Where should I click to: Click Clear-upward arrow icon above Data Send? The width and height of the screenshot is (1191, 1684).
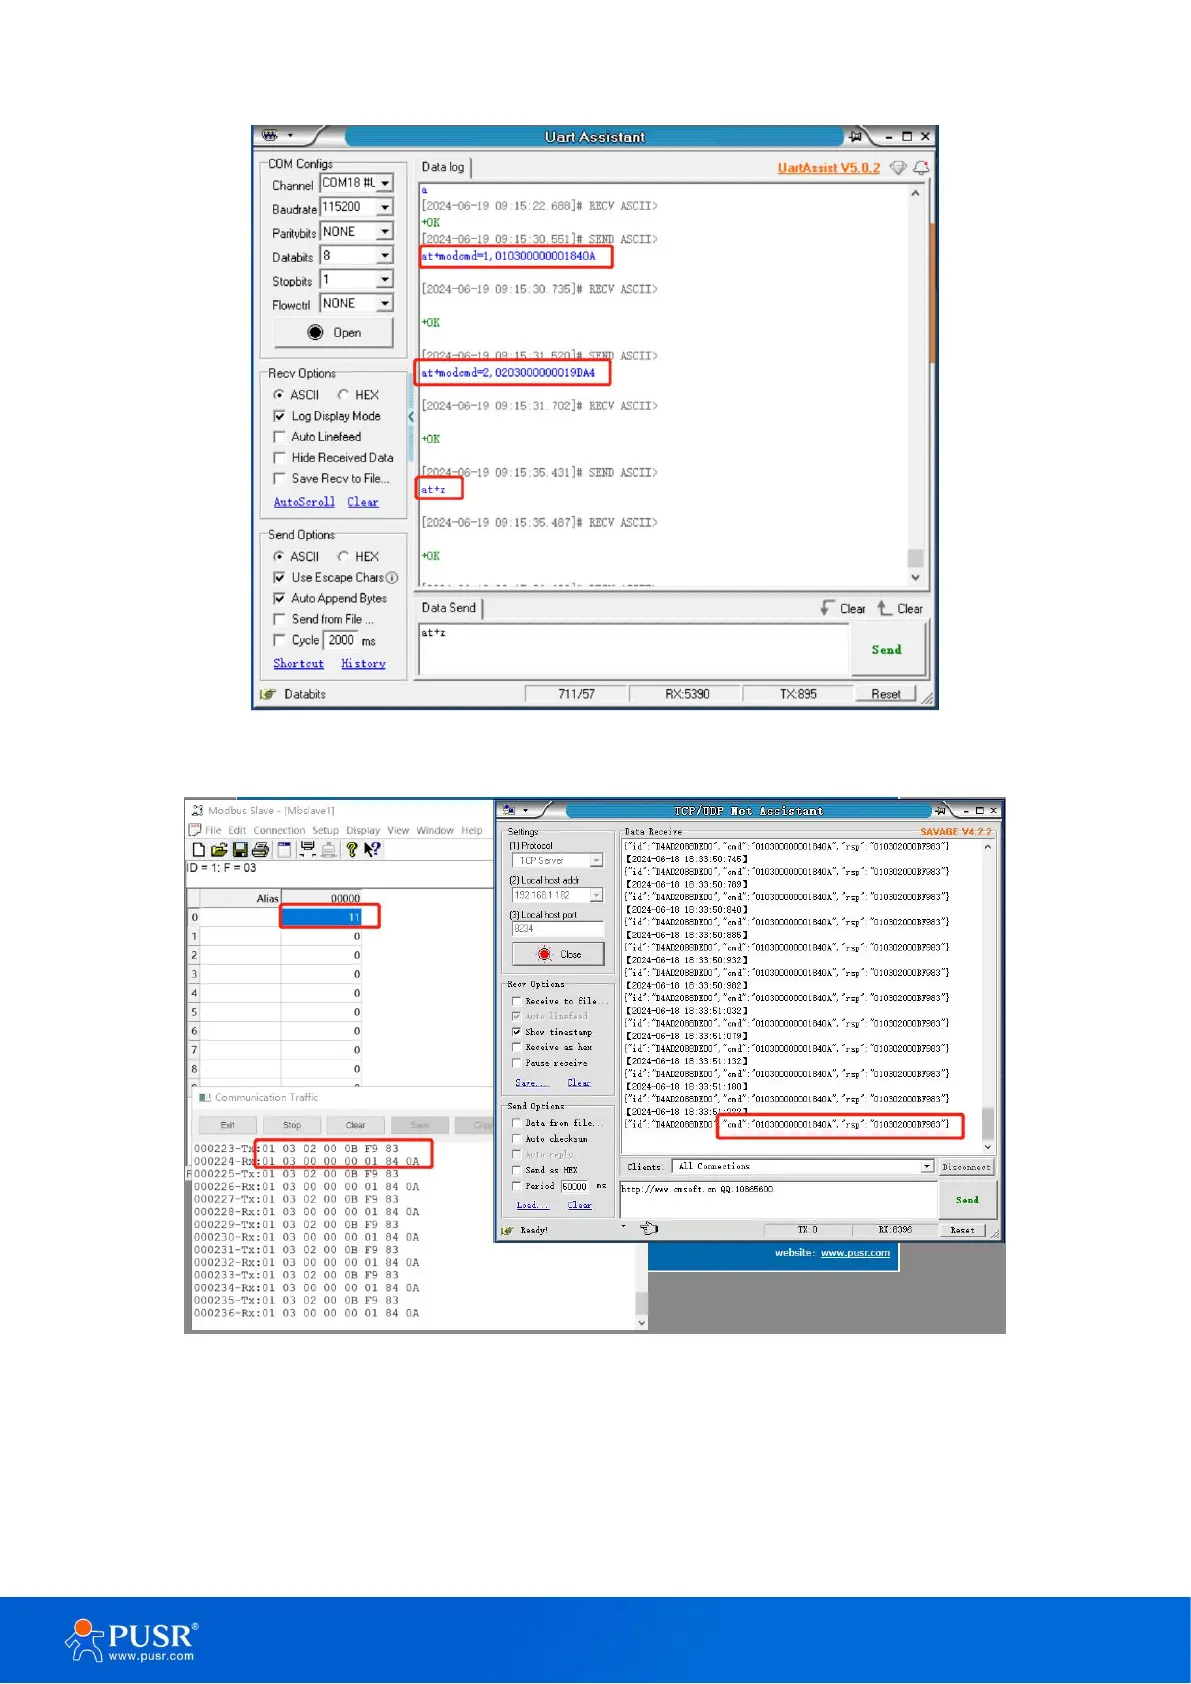point(884,608)
